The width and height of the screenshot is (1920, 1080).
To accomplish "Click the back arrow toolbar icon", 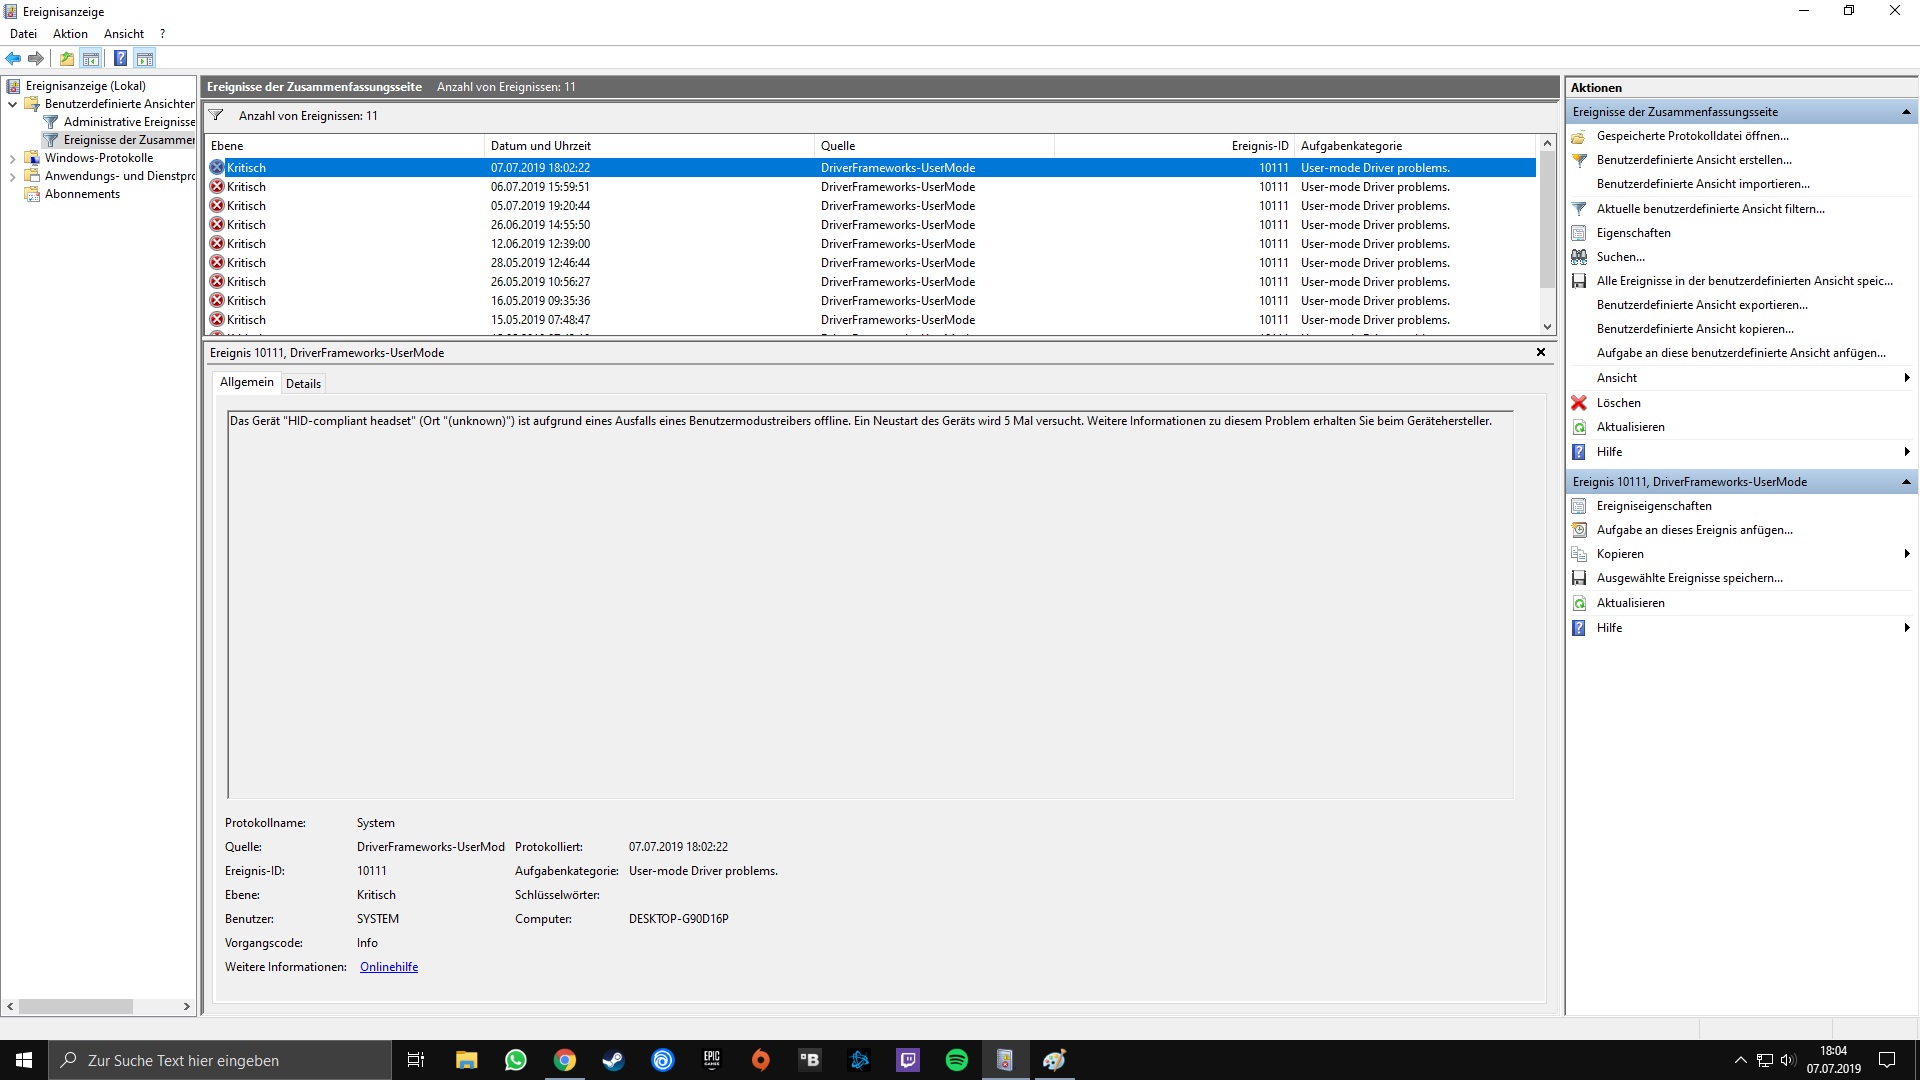I will [x=13, y=58].
